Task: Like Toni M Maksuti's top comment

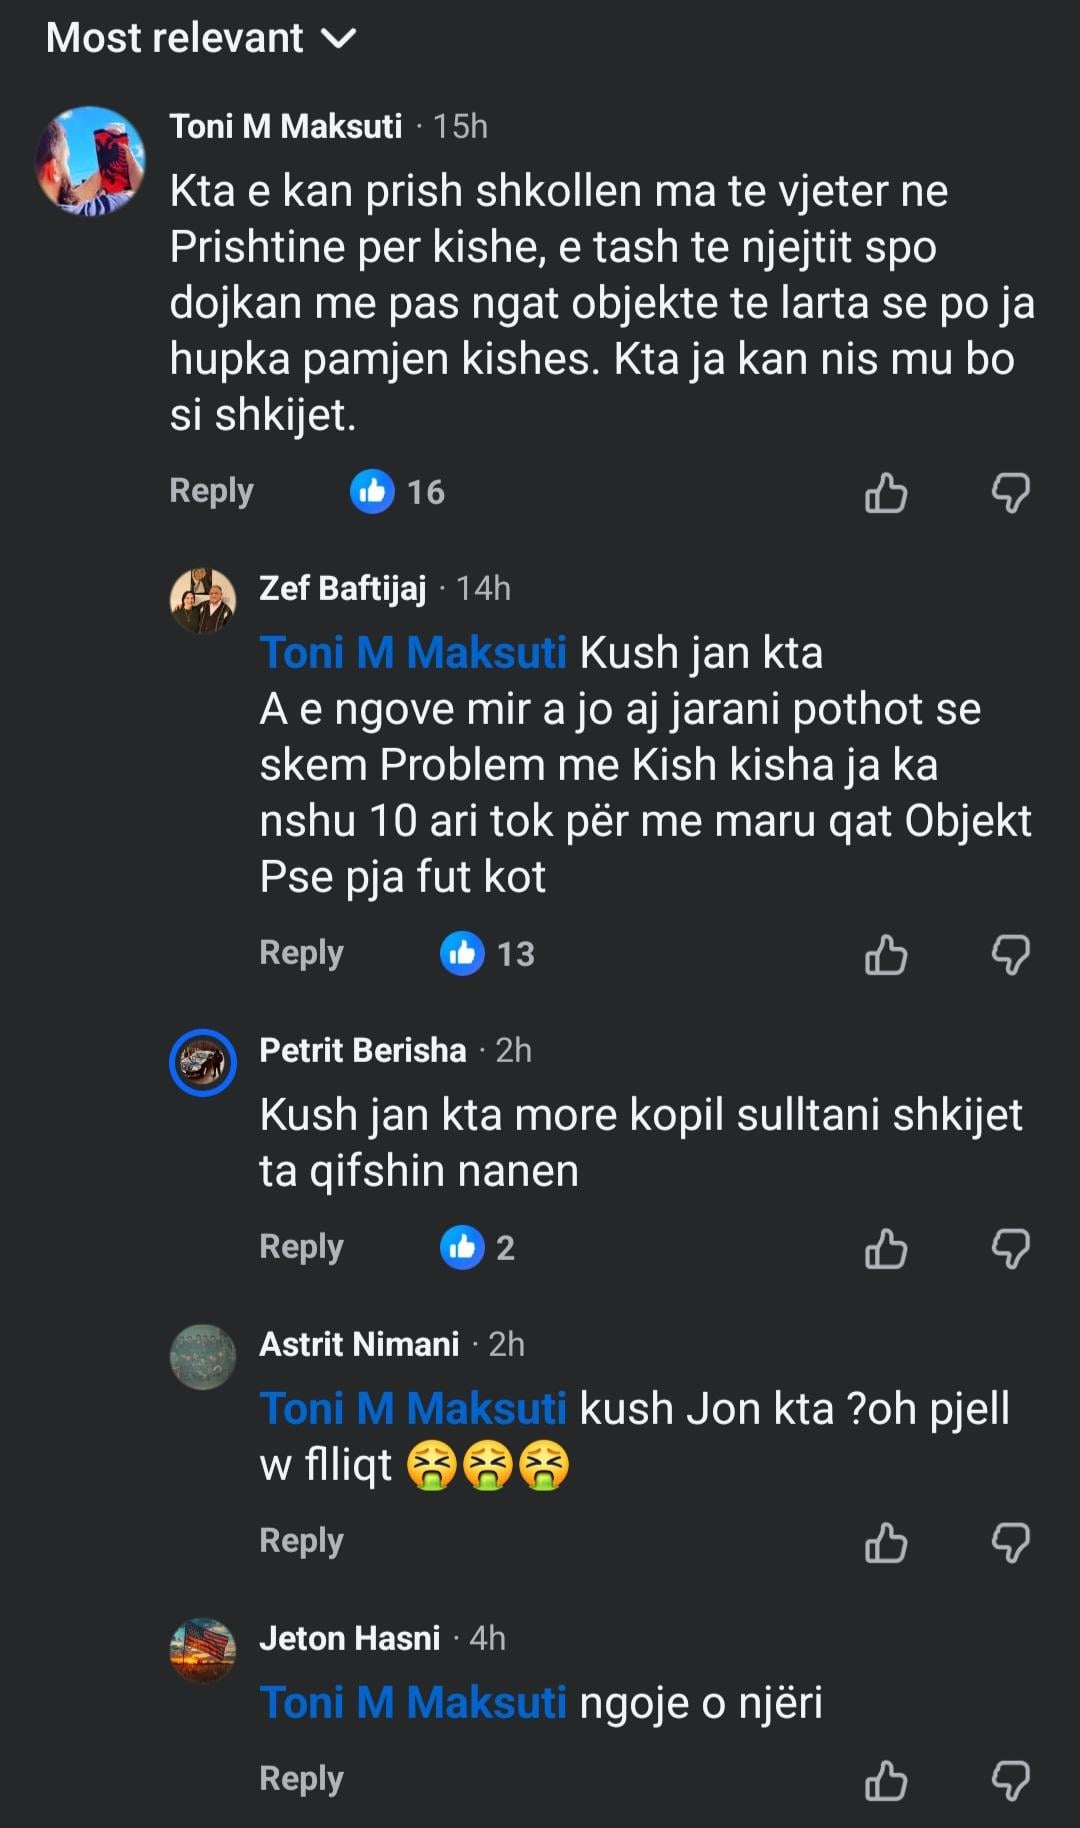Action: coord(885,493)
